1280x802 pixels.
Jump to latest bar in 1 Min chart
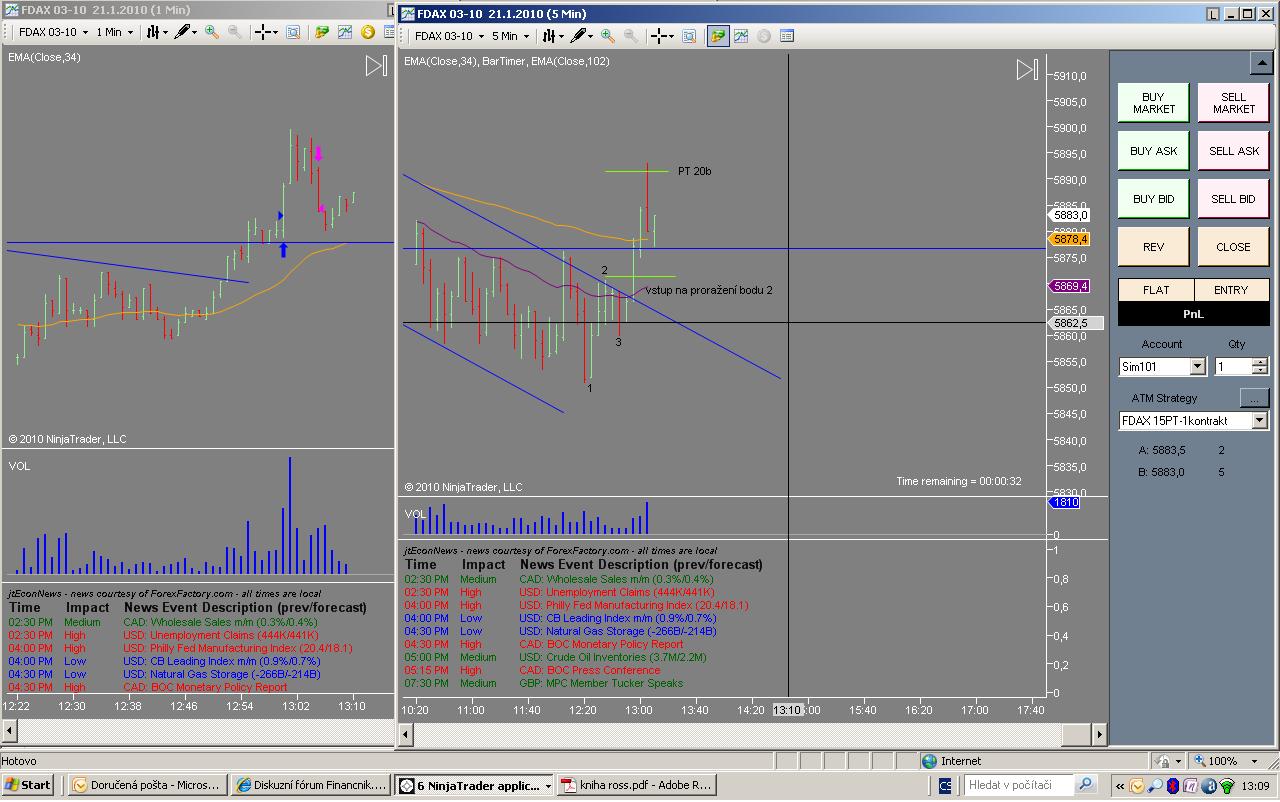point(376,66)
